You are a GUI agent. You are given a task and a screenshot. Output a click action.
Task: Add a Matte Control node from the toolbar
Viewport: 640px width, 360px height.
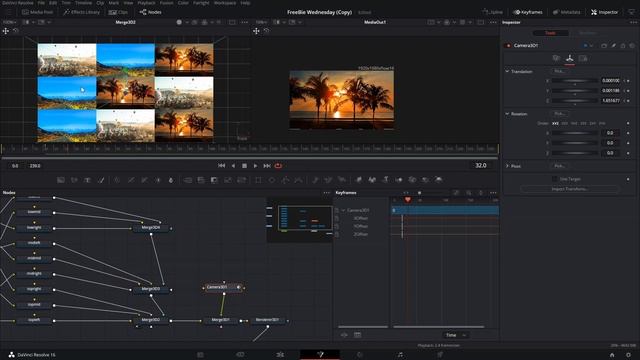(x=214, y=180)
